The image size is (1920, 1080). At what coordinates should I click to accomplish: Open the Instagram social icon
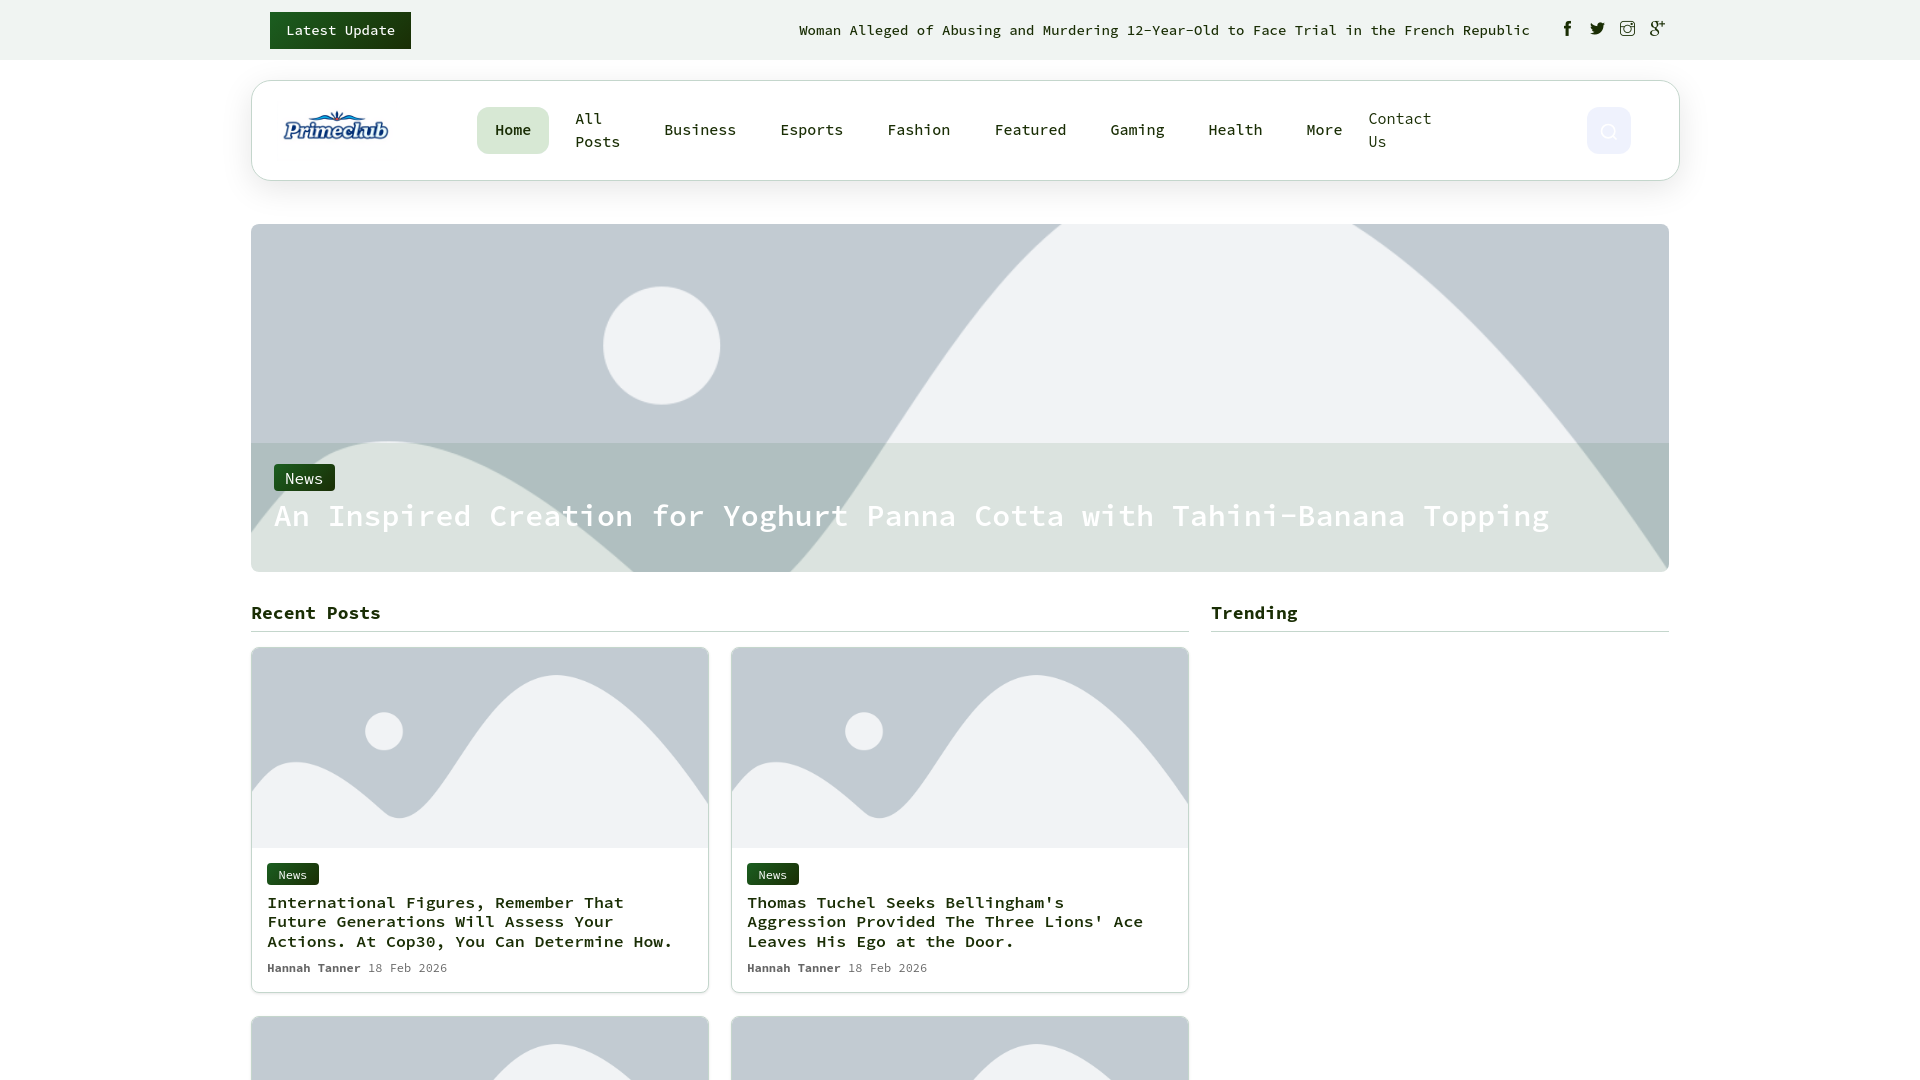(1627, 29)
